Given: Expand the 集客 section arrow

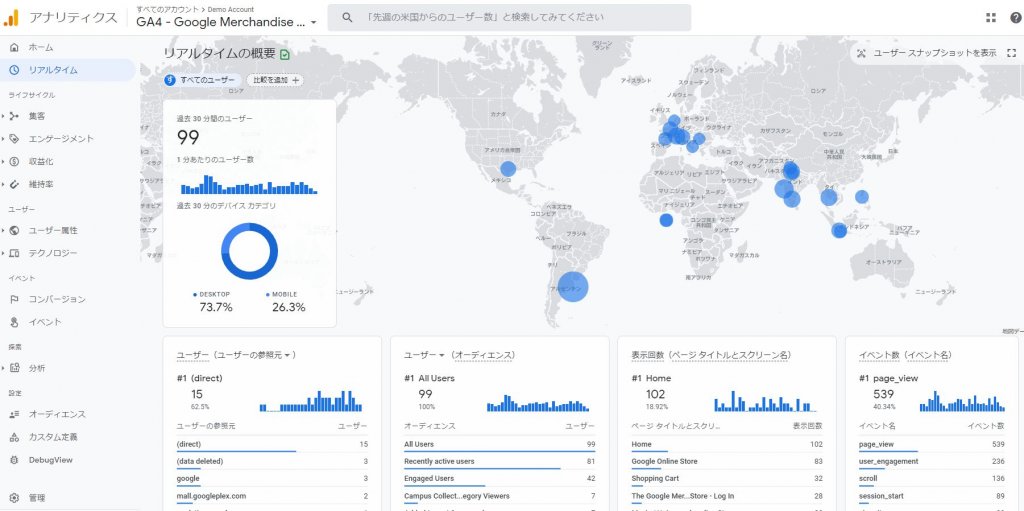Looking at the screenshot, I should 3,116.
